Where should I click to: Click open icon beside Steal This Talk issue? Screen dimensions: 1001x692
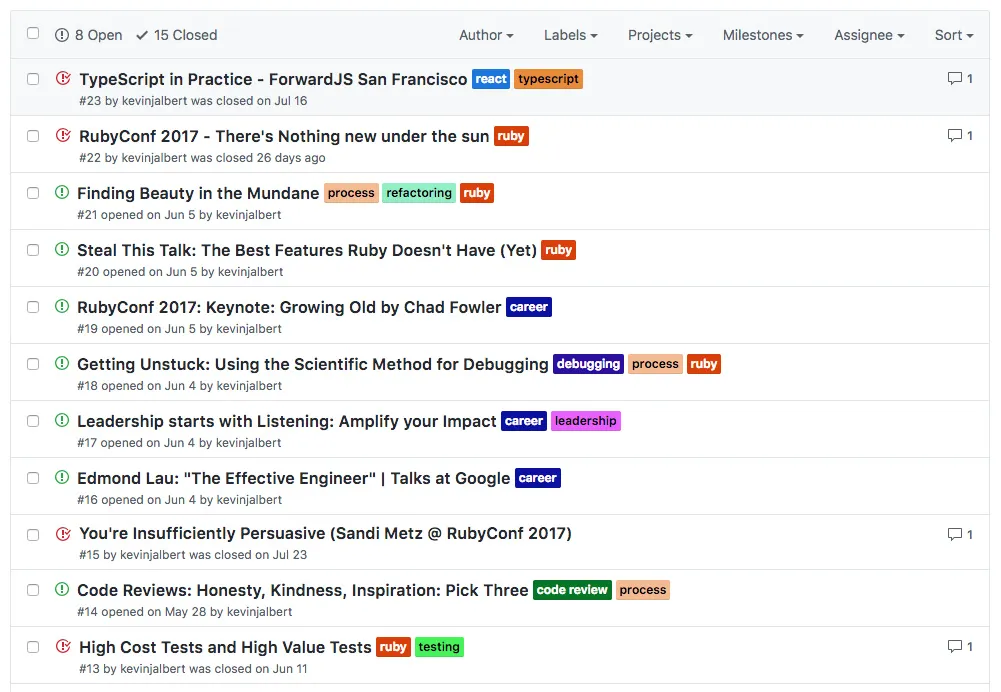[62, 250]
